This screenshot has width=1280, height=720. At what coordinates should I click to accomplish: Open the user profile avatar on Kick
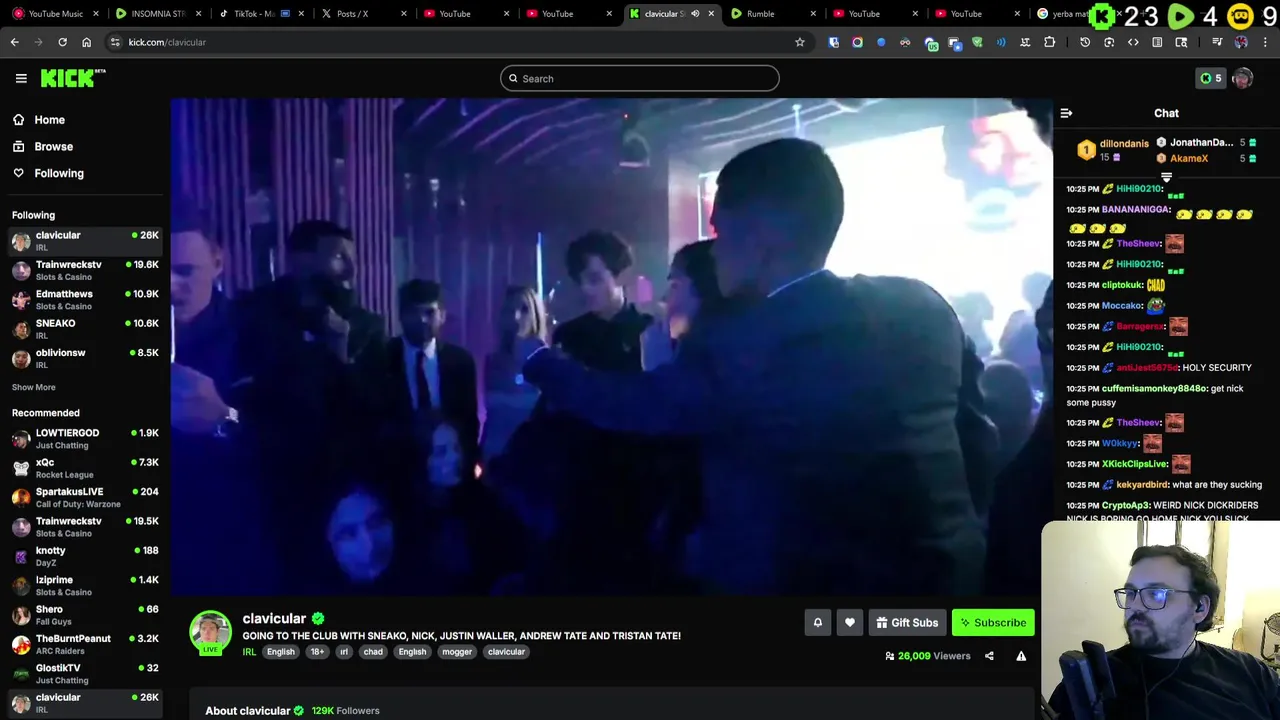tap(1243, 78)
